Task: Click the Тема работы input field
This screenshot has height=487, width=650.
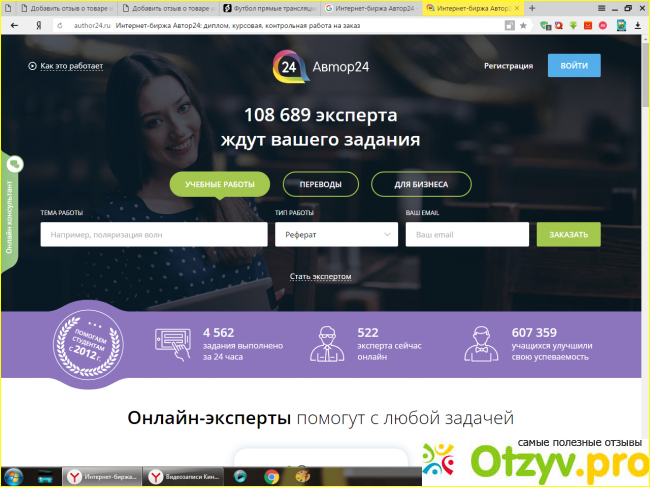Action: 153,235
